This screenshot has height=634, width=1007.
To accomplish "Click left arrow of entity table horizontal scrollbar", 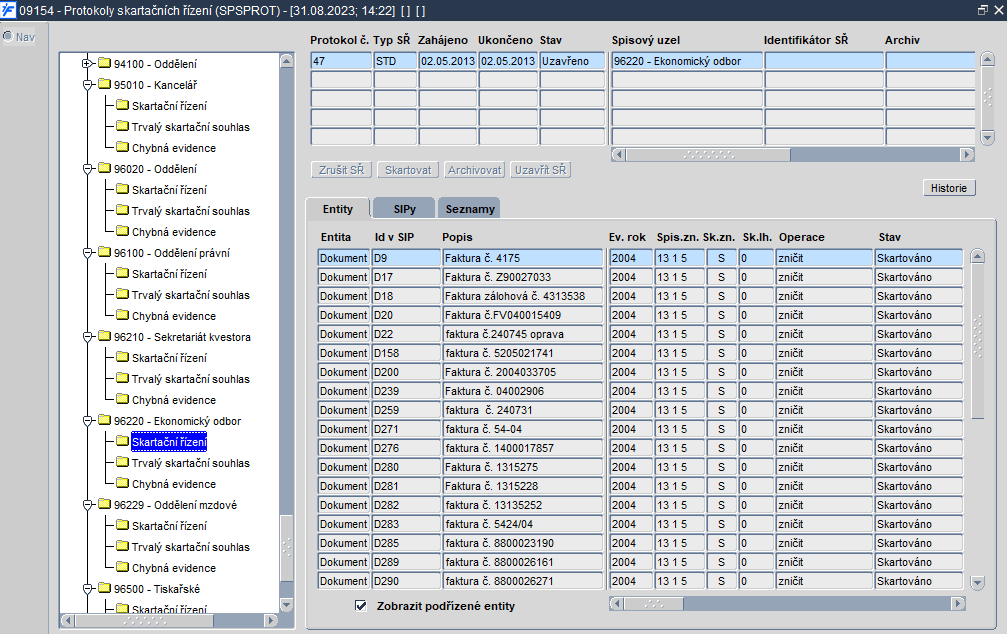I will 617,603.
